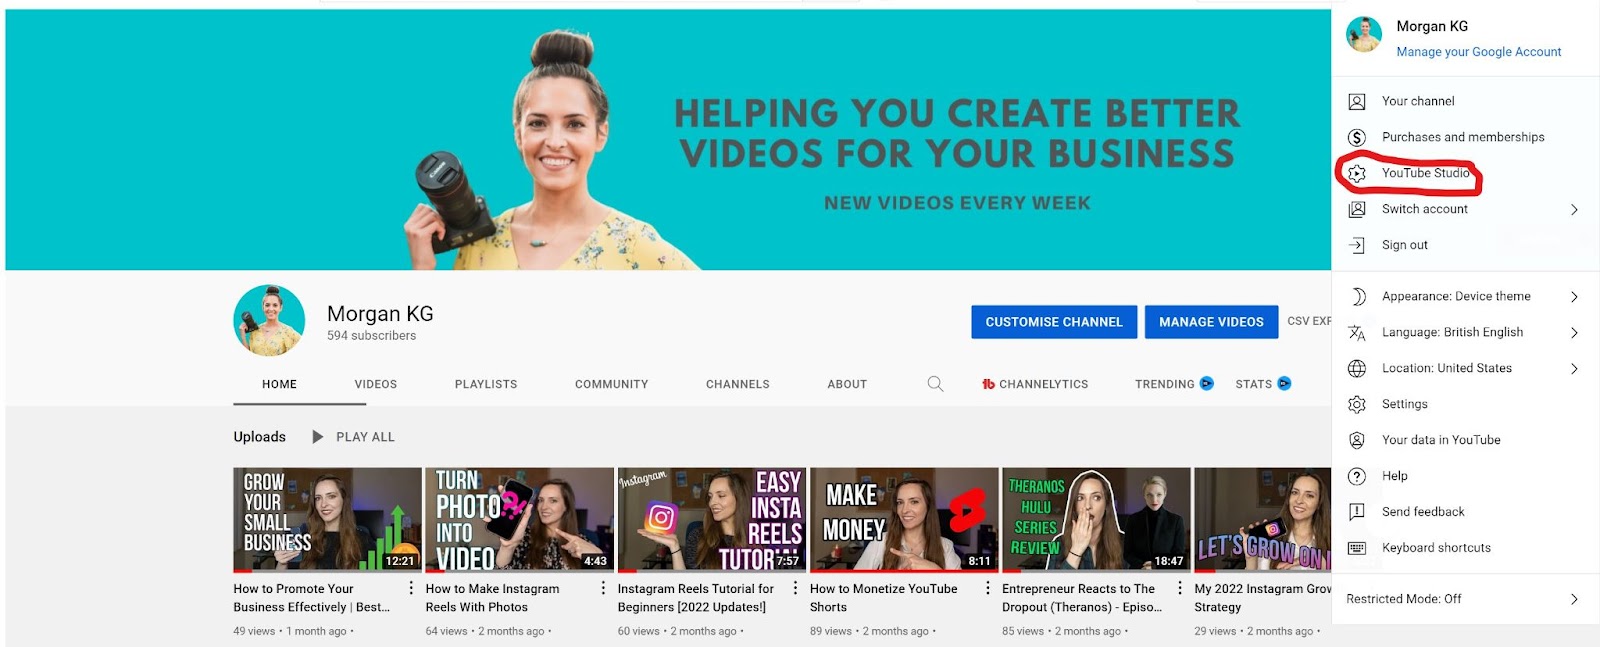Click the channel search magnifier icon

pos(935,384)
